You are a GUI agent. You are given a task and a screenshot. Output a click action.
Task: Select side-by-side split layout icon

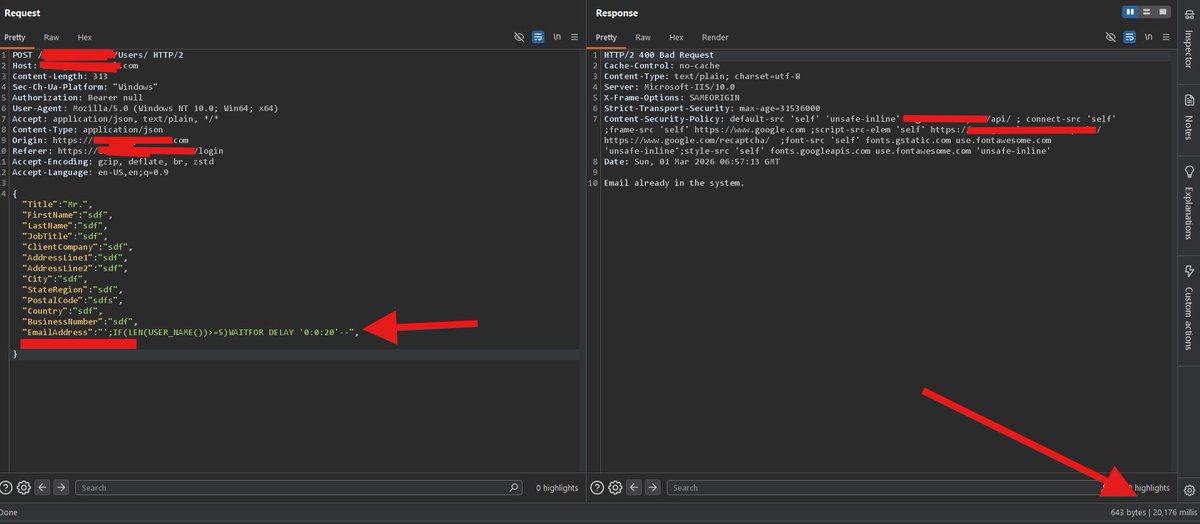coord(1131,12)
